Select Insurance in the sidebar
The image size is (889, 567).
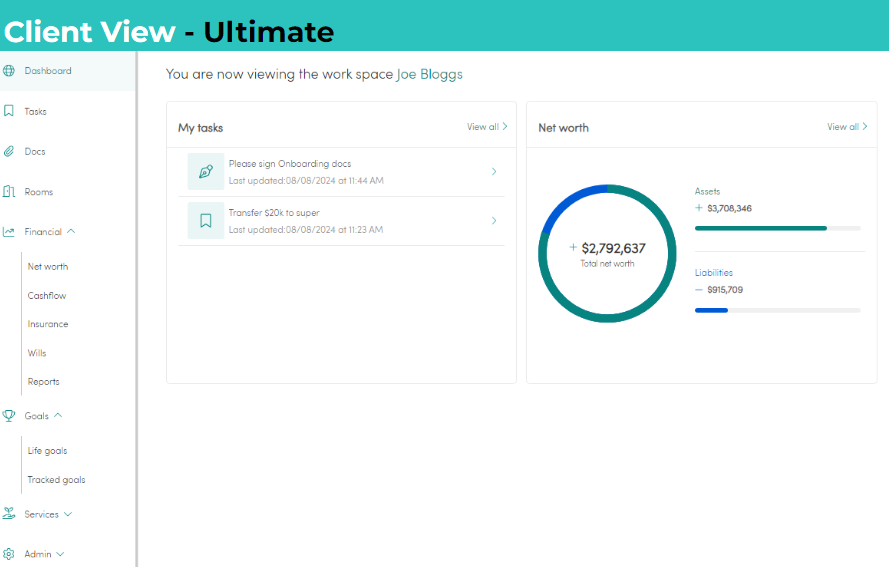48,324
